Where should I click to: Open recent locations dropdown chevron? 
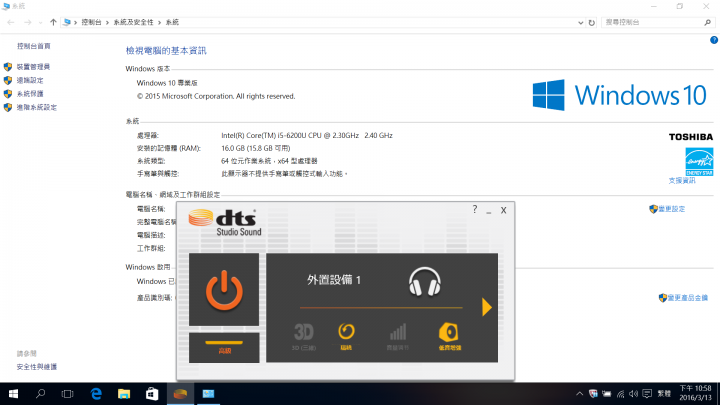(40, 22)
